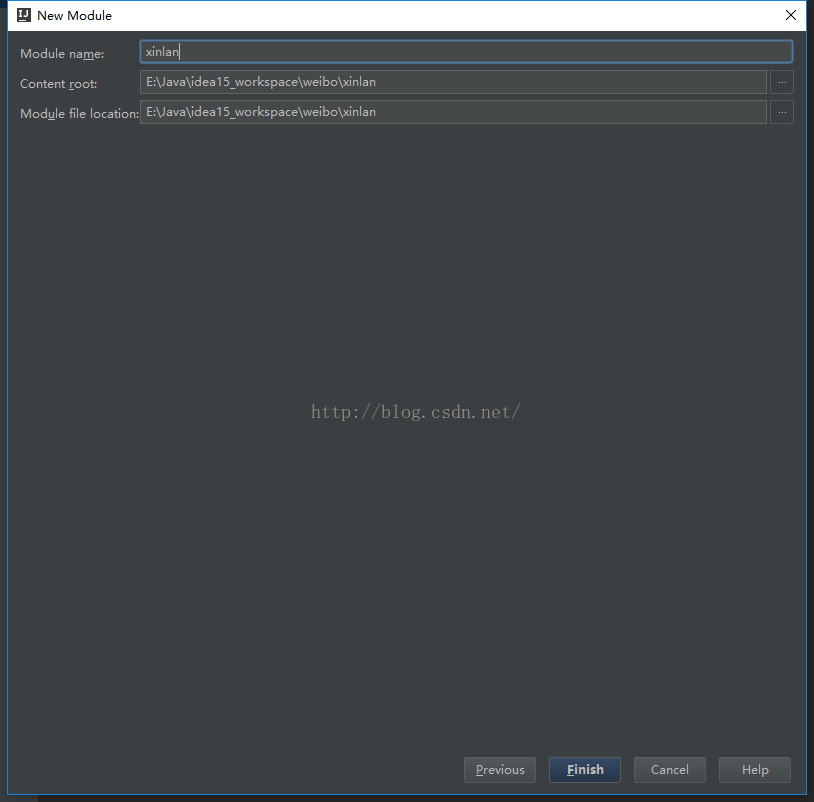Viewport: 814px width, 802px height.
Task: Click the Module name label
Action: [x=62, y=54]
